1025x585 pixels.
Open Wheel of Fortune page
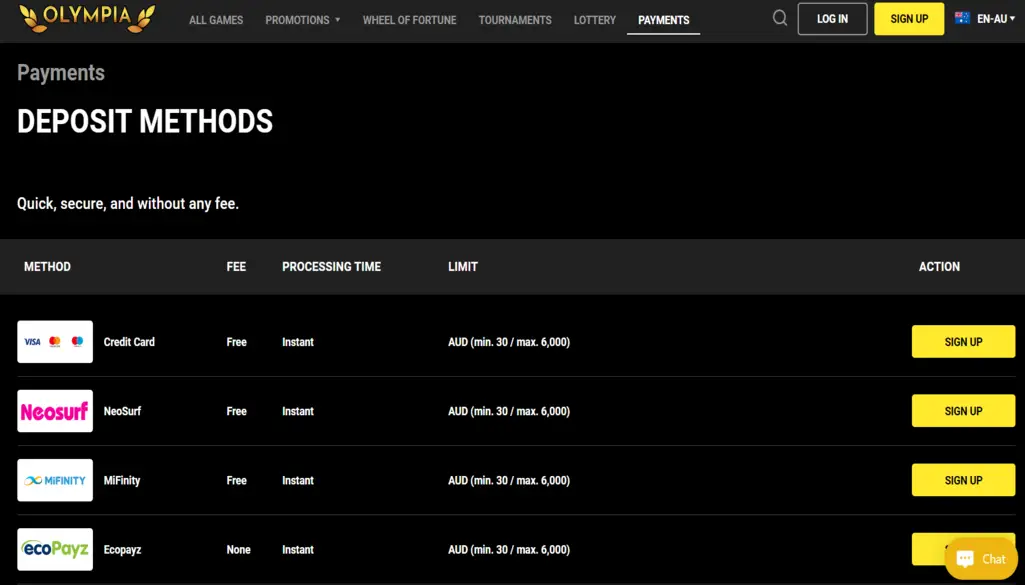[409, 20]
